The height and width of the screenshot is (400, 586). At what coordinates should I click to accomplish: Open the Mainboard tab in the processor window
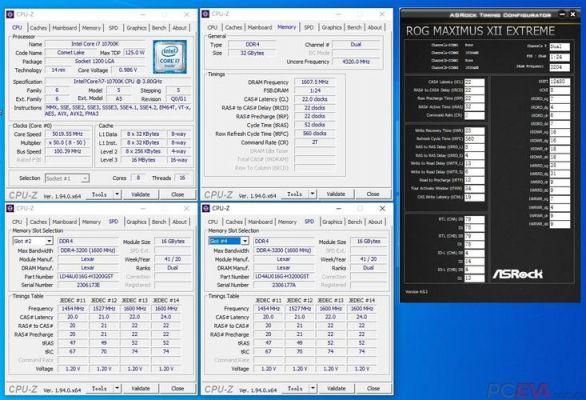64,28
